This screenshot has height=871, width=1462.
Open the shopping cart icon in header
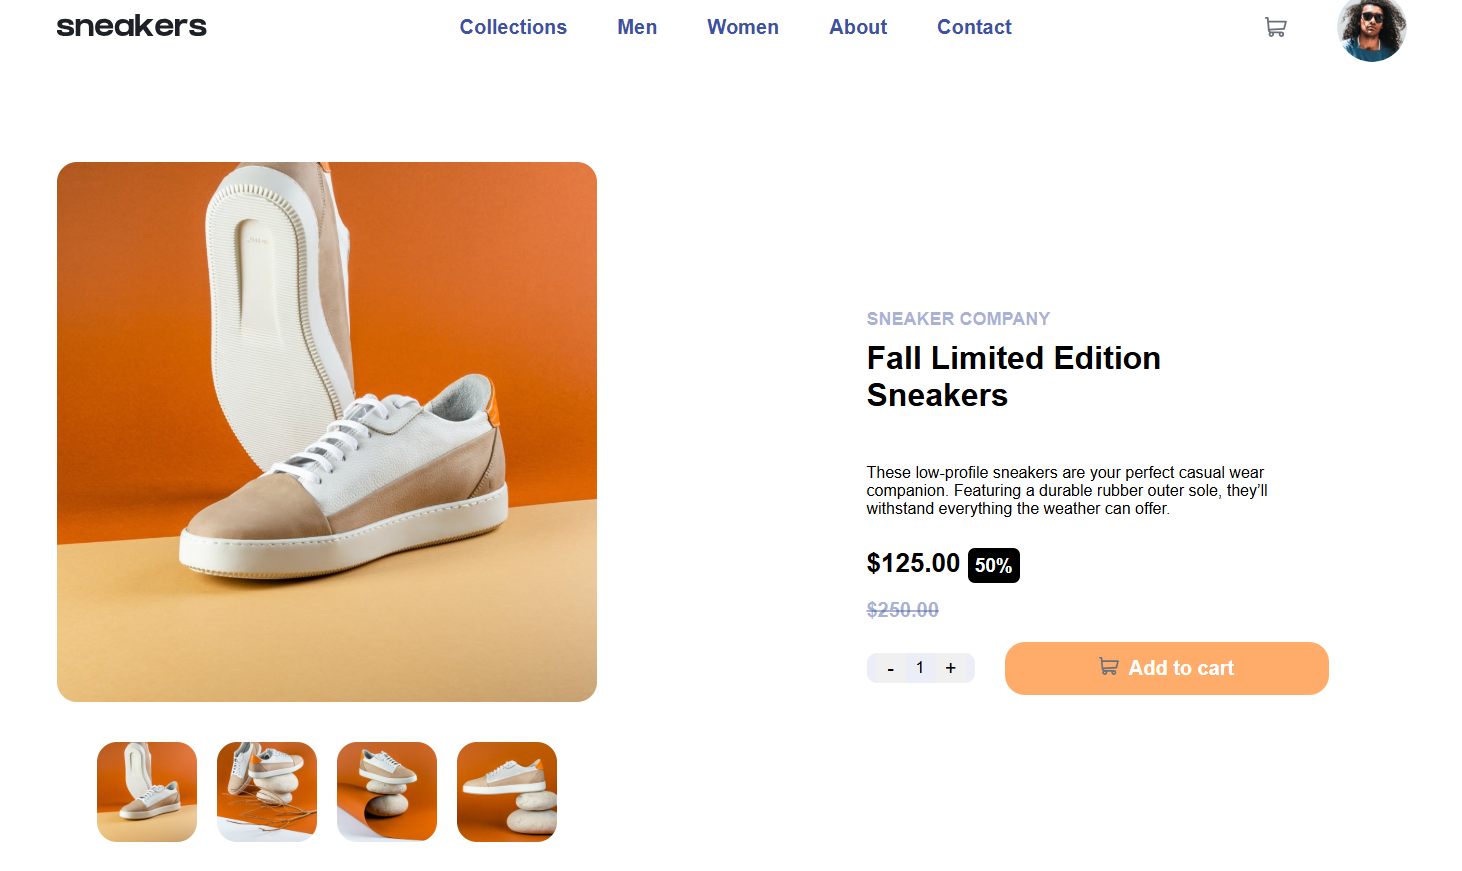[1275, 28]
